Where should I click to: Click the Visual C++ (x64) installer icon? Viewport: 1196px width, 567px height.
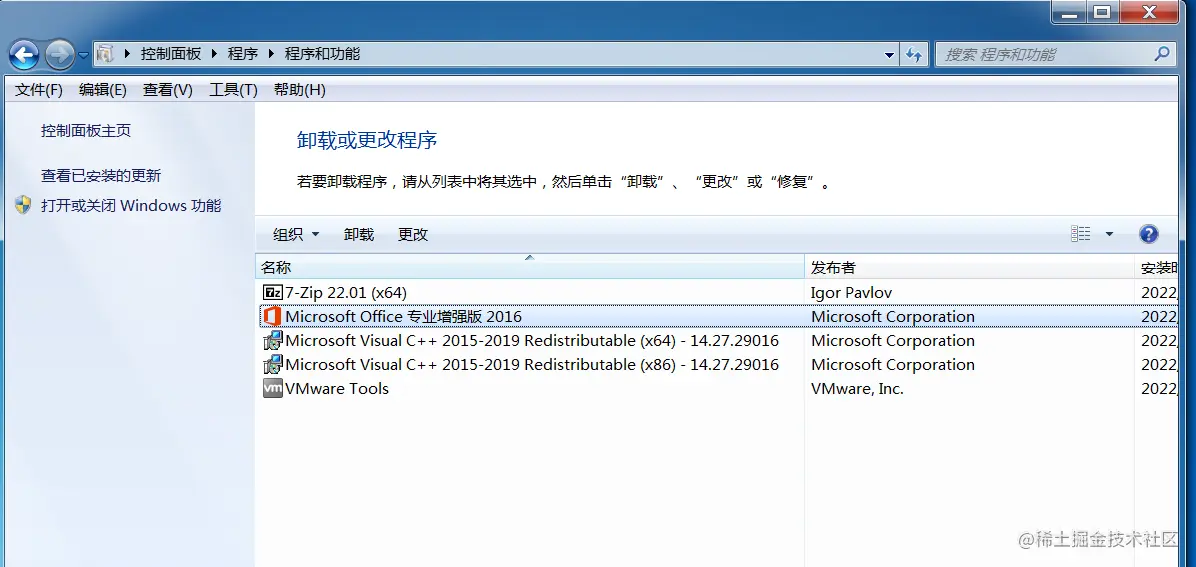coord(272,340)
